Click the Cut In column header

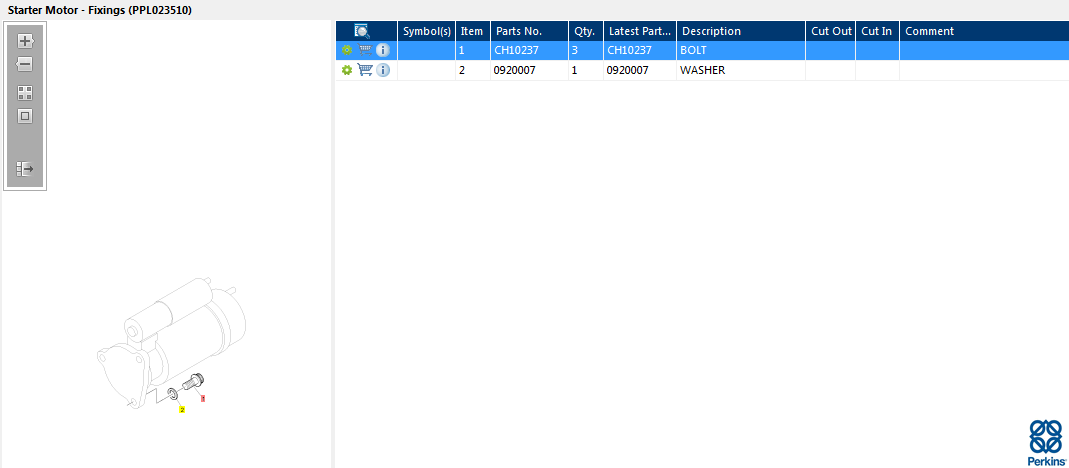click(877, 31)
